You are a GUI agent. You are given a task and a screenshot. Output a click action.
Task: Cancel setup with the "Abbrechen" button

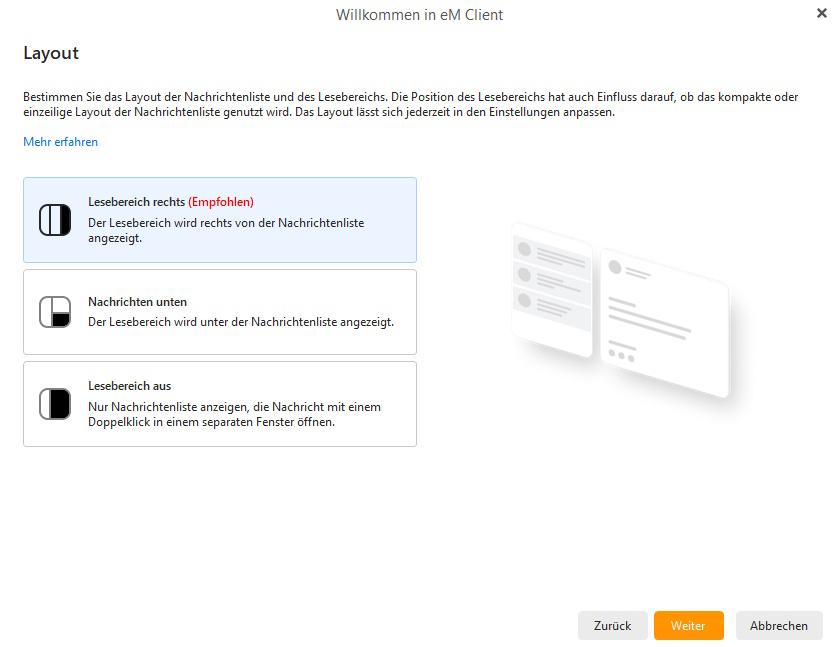(779, 625)
